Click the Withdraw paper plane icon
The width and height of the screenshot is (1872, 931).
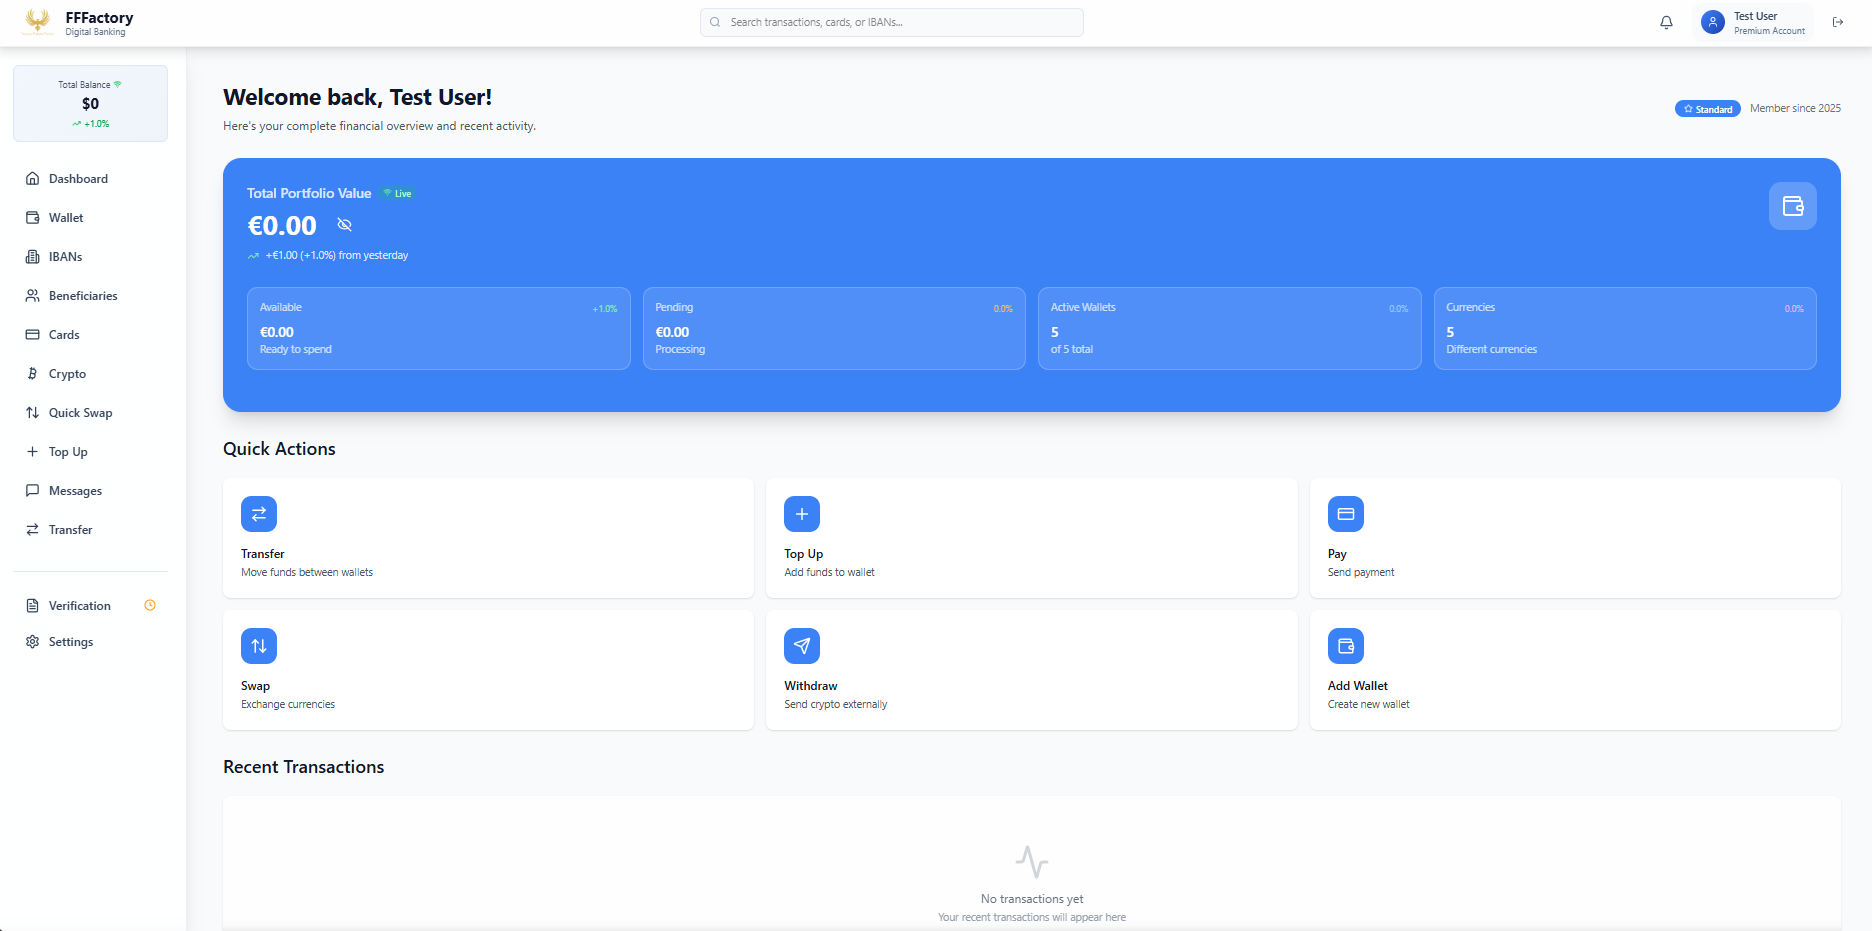[802, 646]
